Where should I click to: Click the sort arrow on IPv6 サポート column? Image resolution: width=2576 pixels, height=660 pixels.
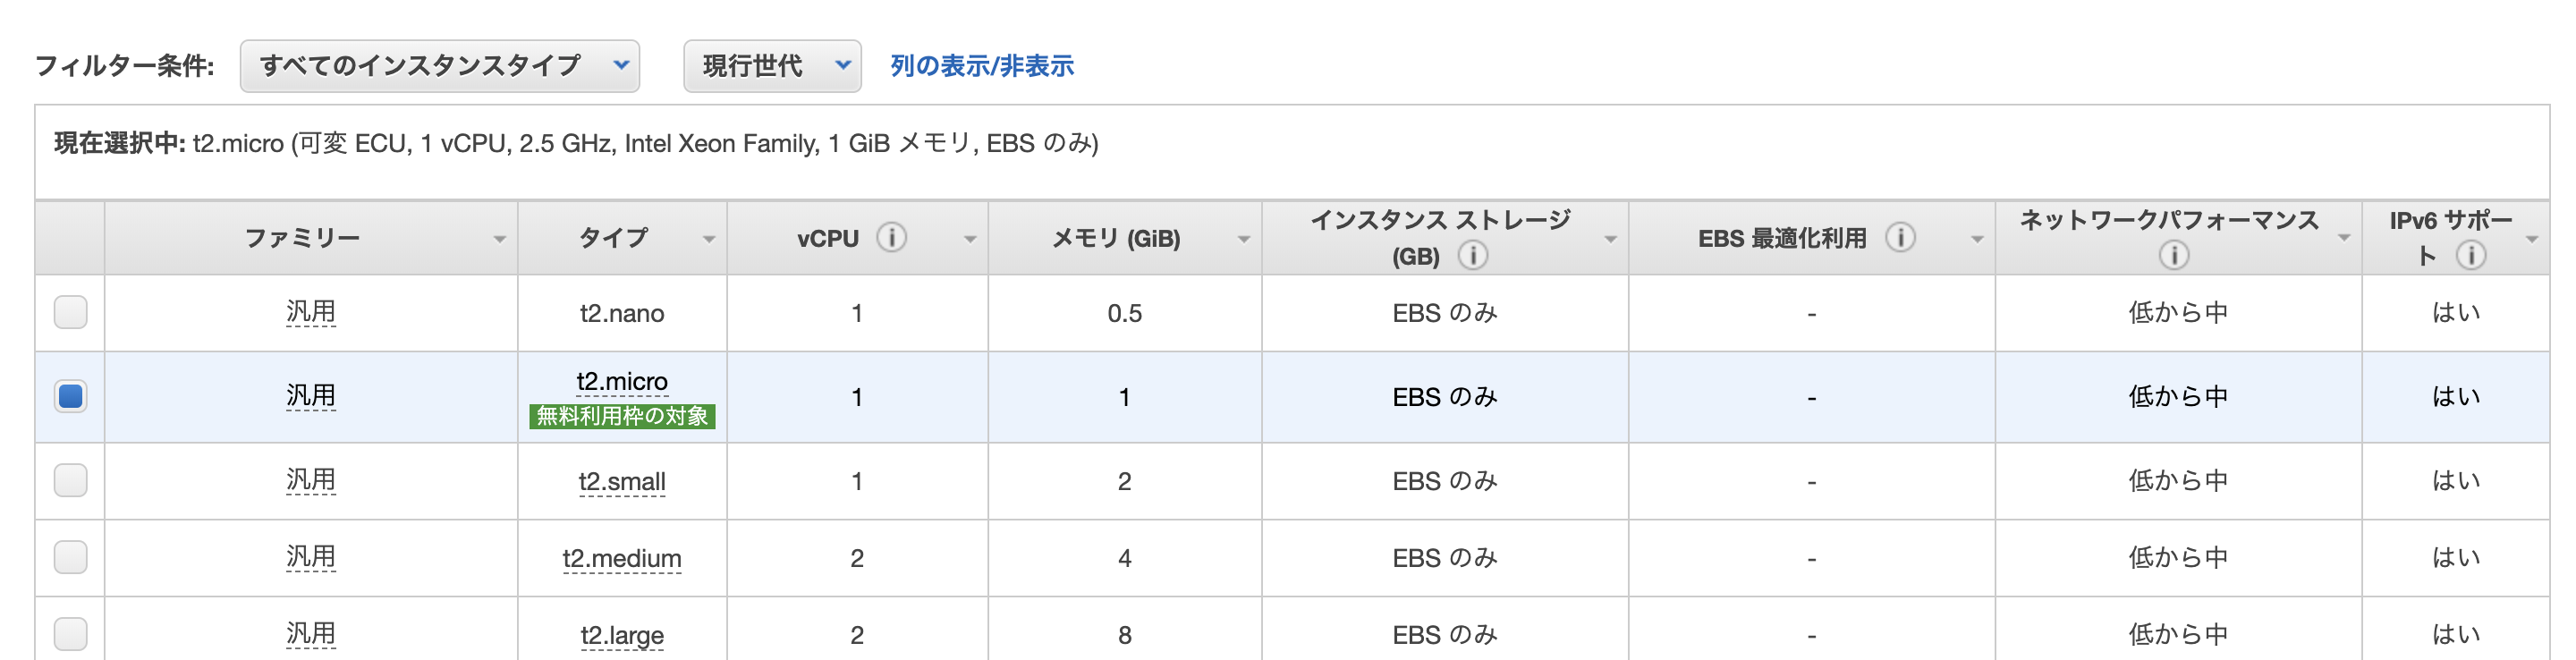tap(2532, 238)
